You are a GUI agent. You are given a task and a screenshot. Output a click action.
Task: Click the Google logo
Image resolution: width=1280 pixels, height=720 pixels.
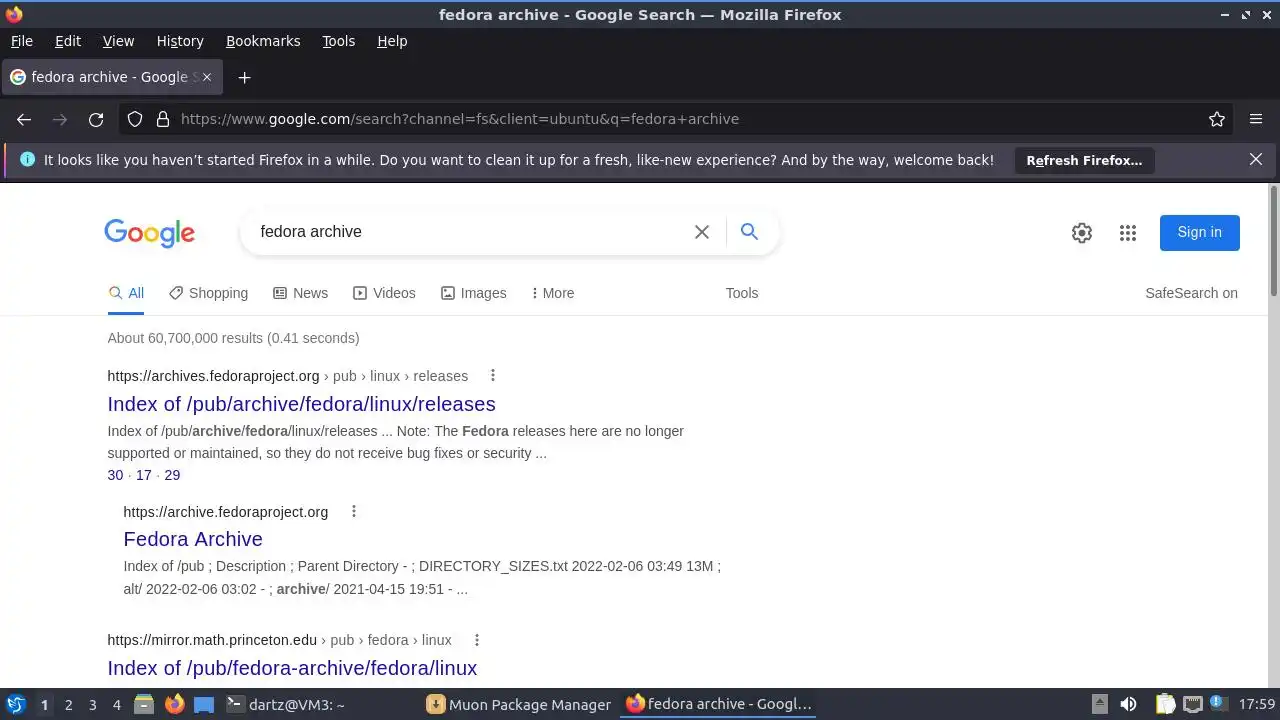pos(149,233)
